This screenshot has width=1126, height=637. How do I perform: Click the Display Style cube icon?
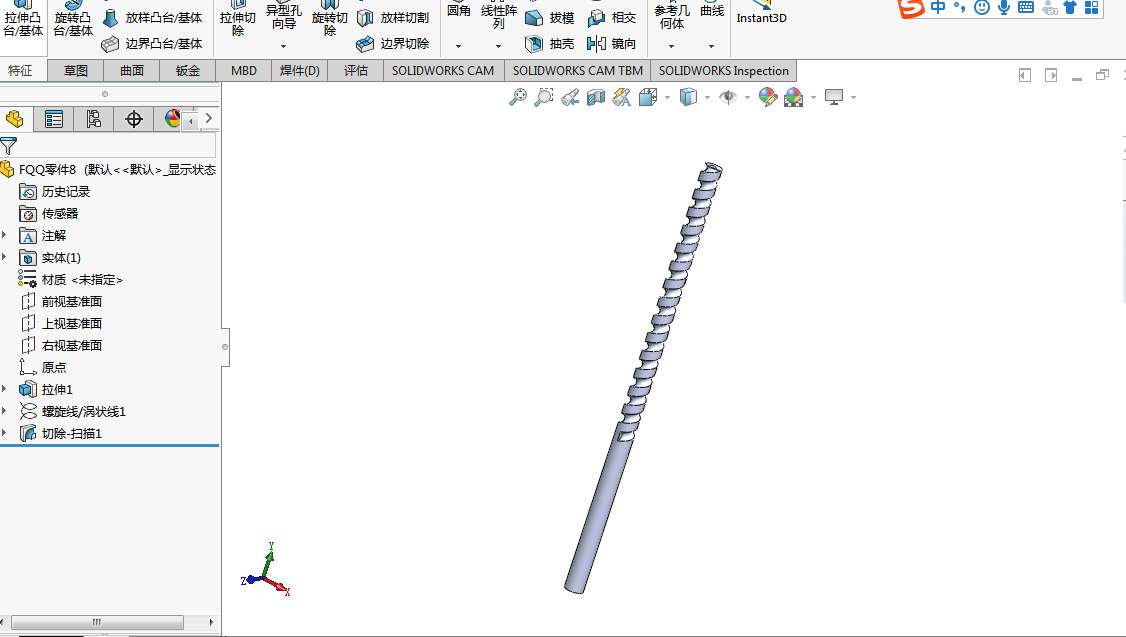(x=688, y=97)
